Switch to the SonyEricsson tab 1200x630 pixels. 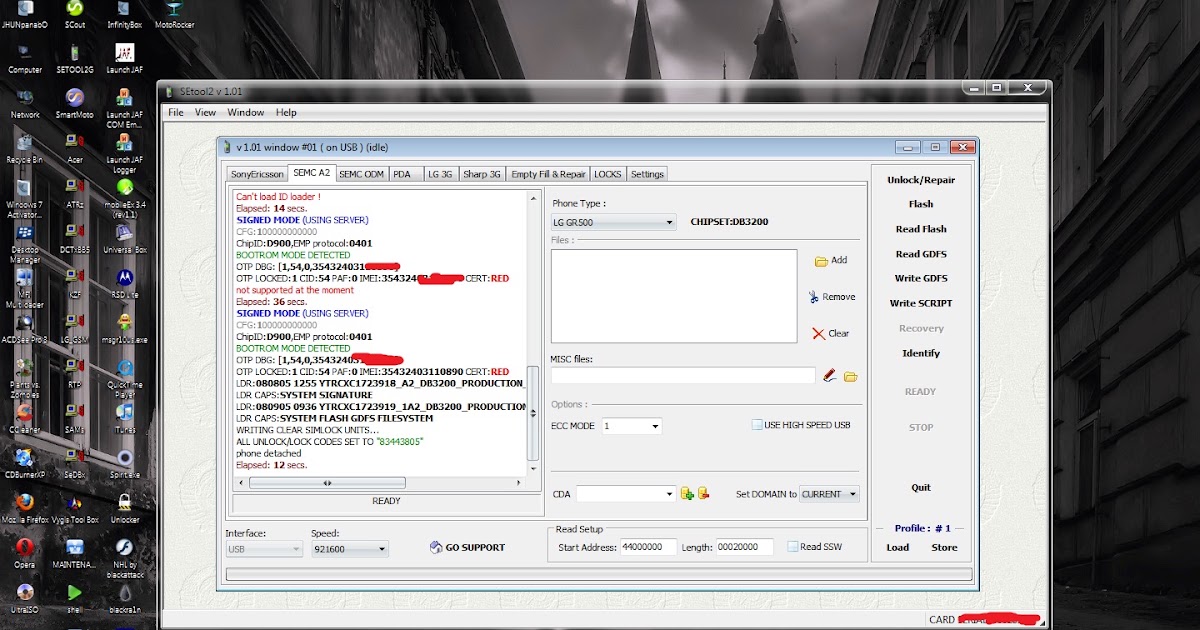[x=257, y=174]
